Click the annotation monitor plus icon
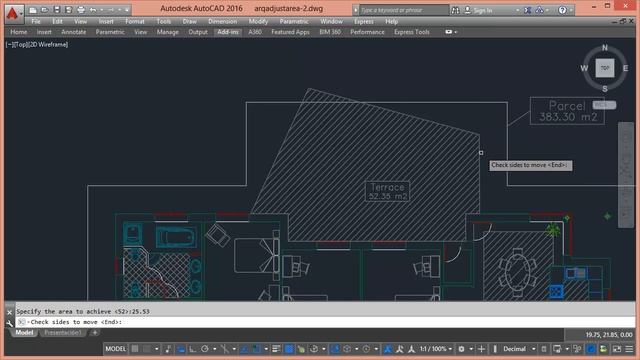This screenshot has width=640, height=360. (481, 349)
